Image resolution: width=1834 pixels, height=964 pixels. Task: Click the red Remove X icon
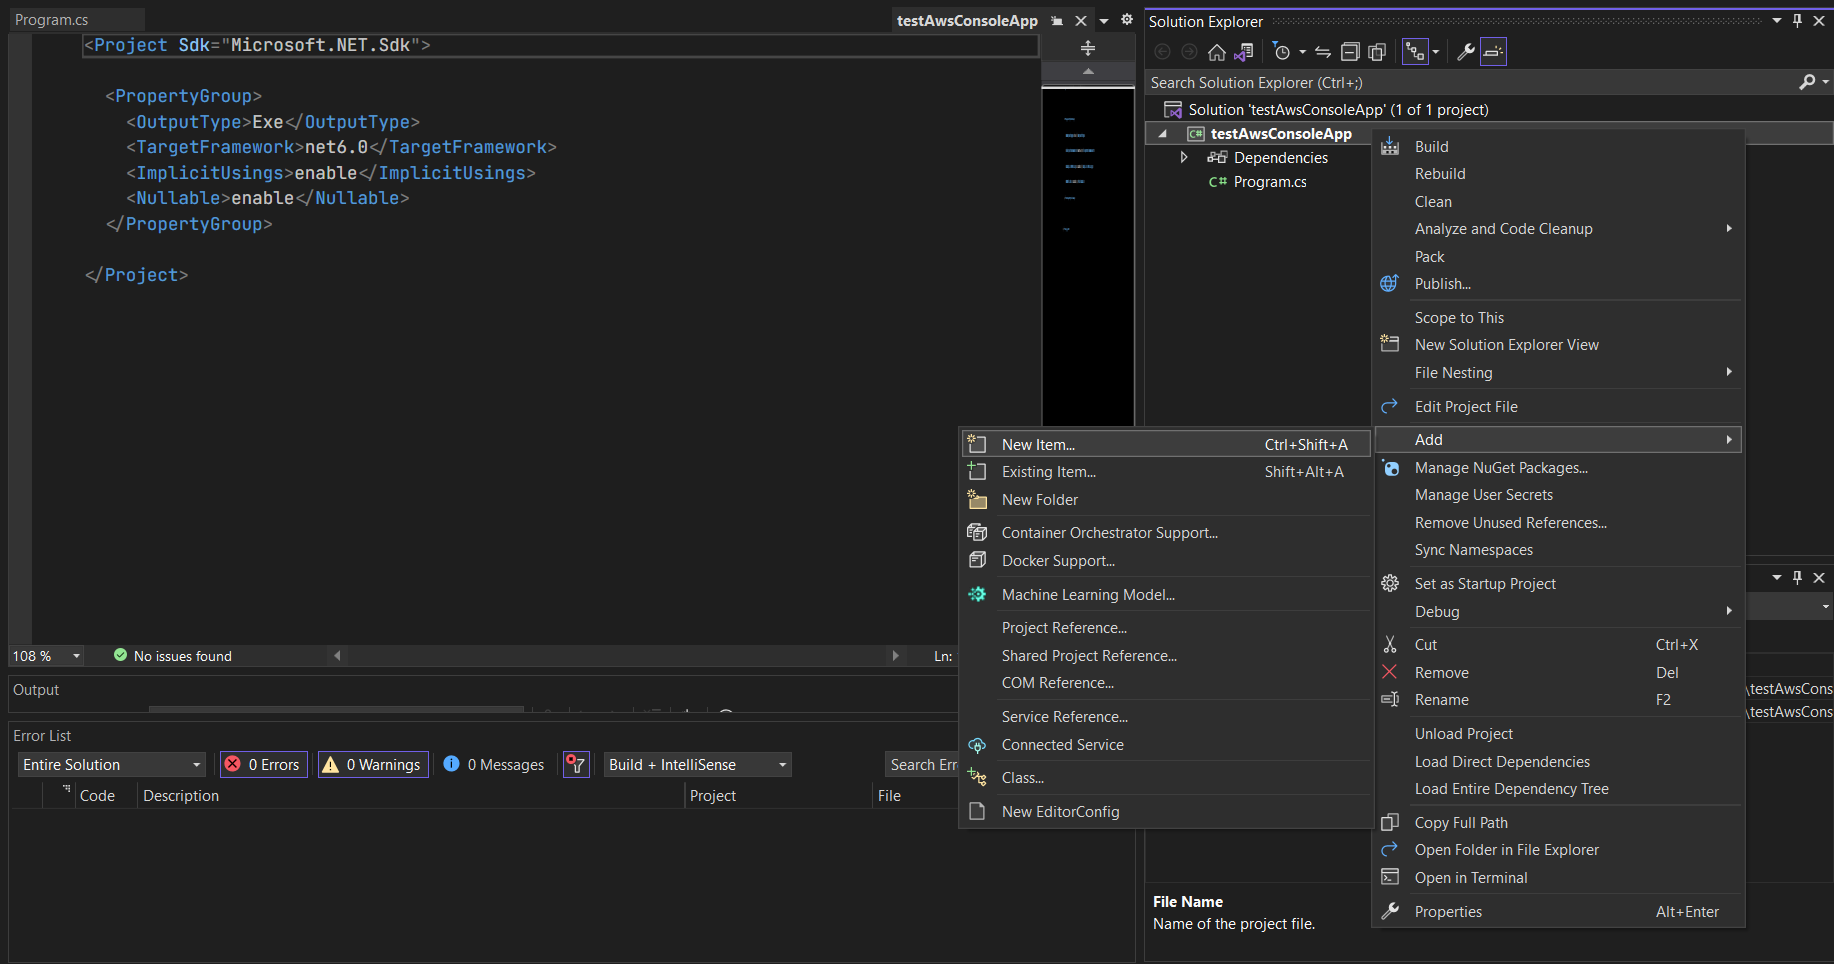pos(1390,672)
